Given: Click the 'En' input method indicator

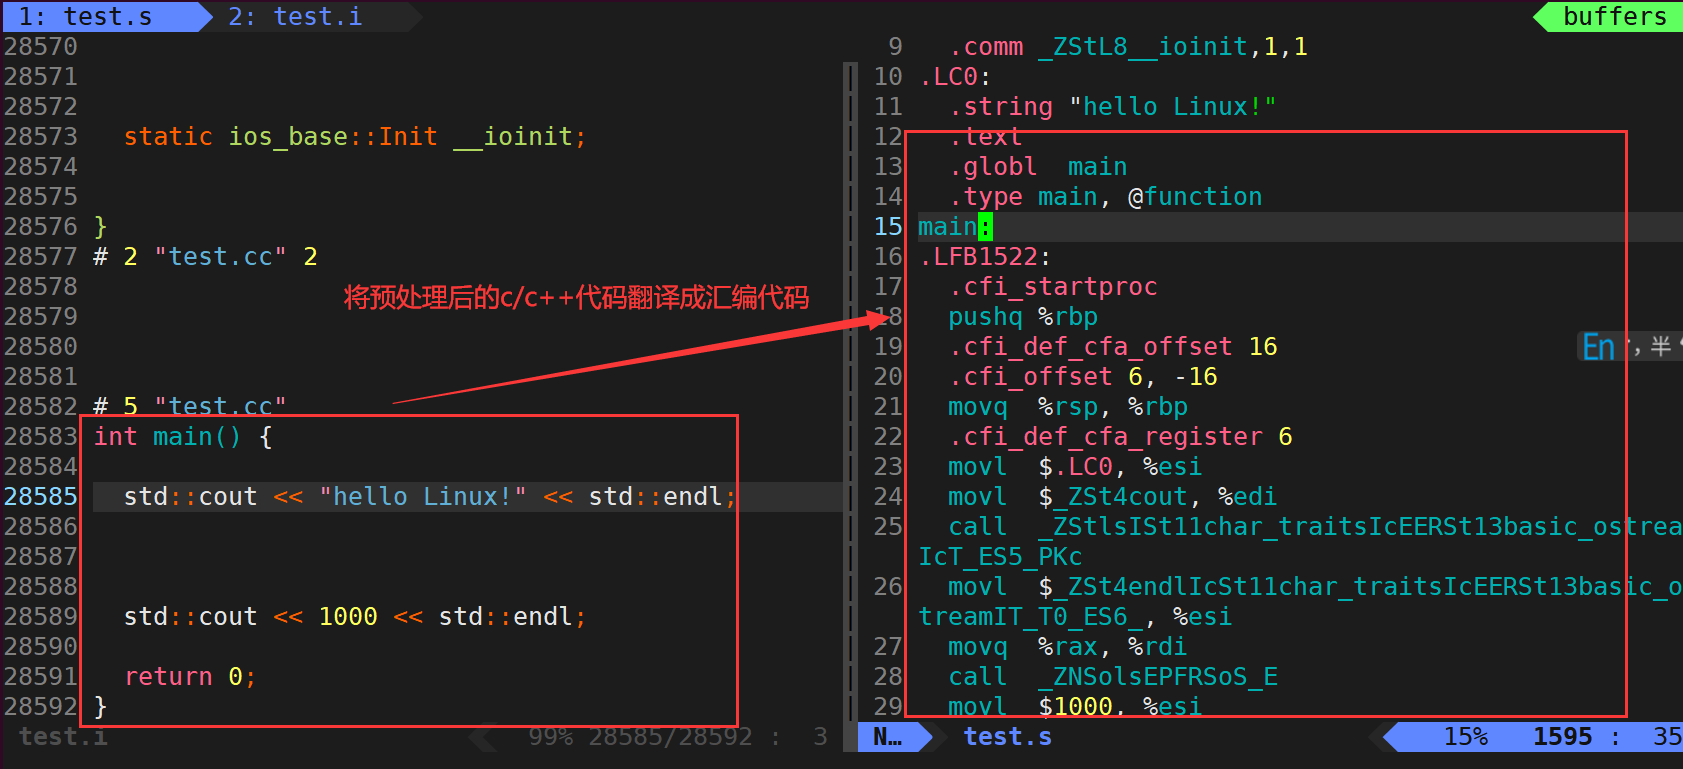Looking at the screenshot, I should 1598,347.
